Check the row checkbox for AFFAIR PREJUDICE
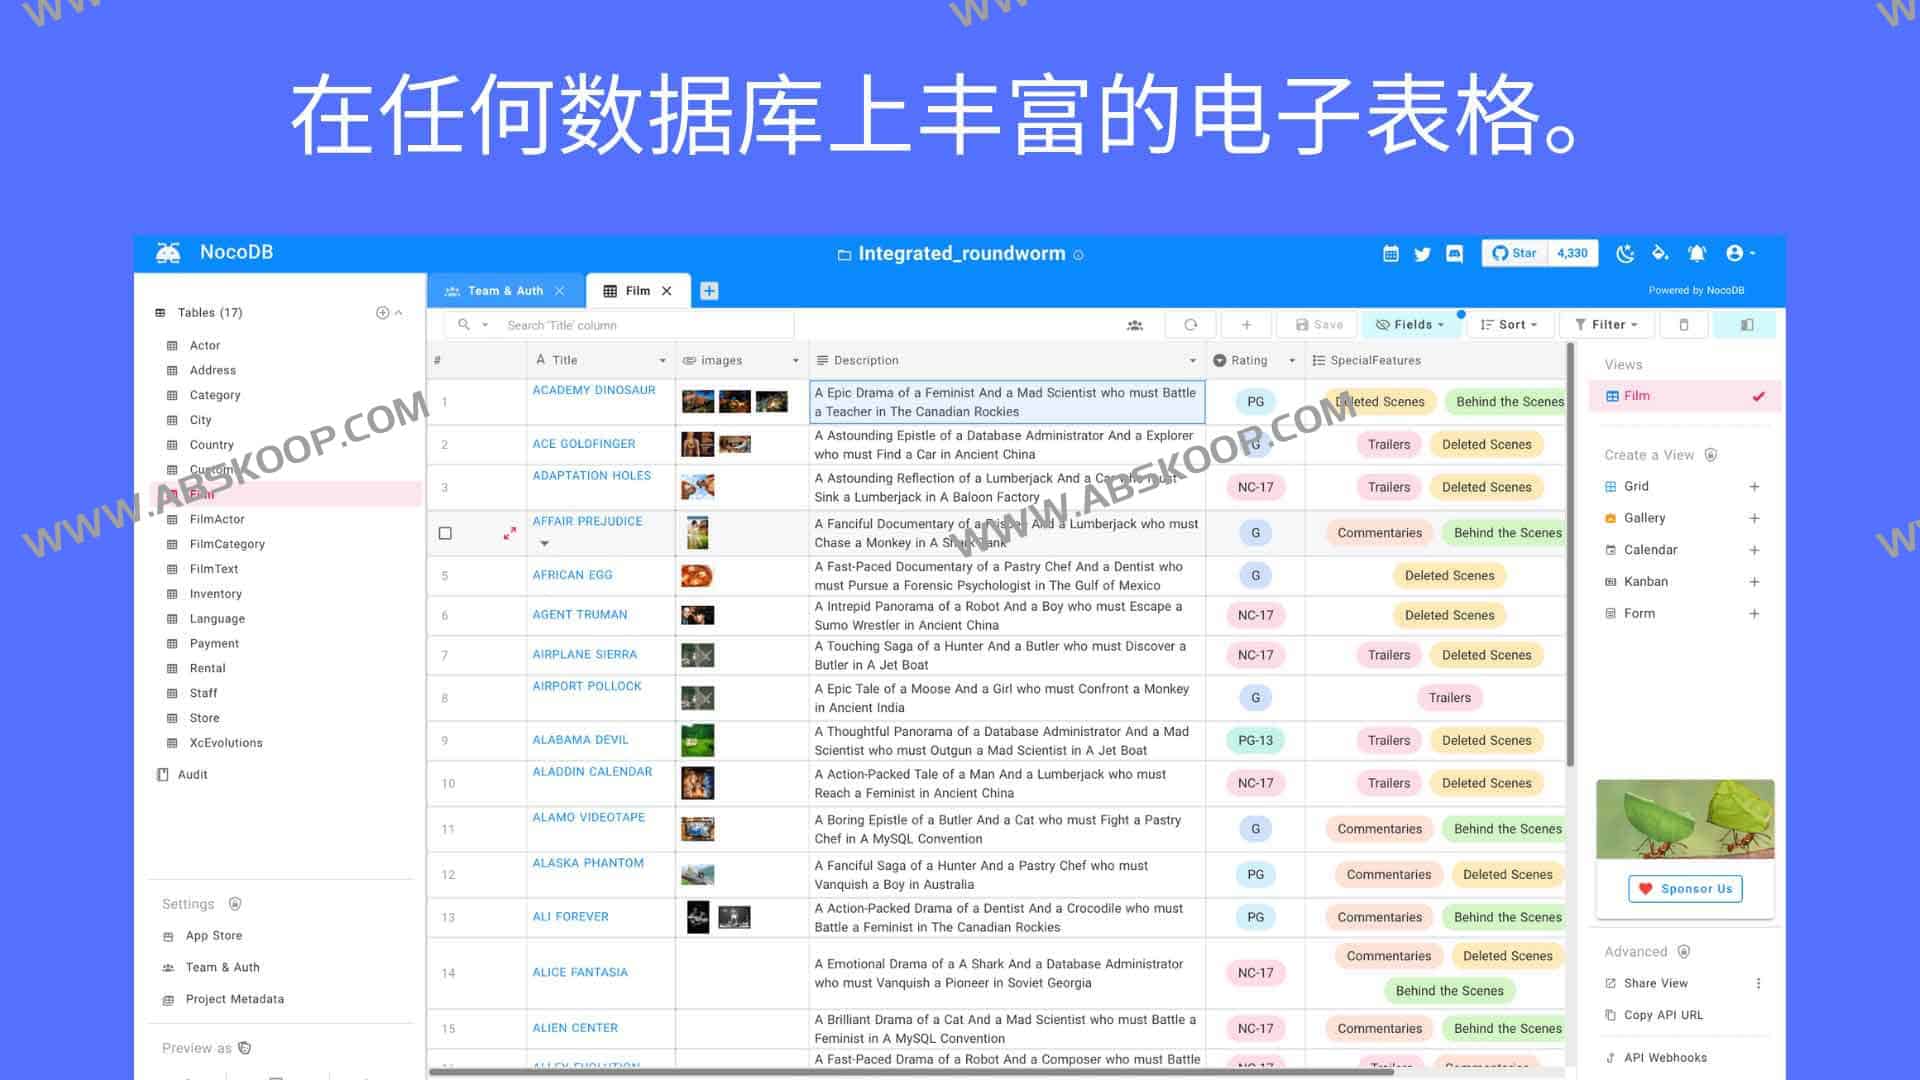The width and height of the screenshot is (1920, 1080). click(445, 533)
